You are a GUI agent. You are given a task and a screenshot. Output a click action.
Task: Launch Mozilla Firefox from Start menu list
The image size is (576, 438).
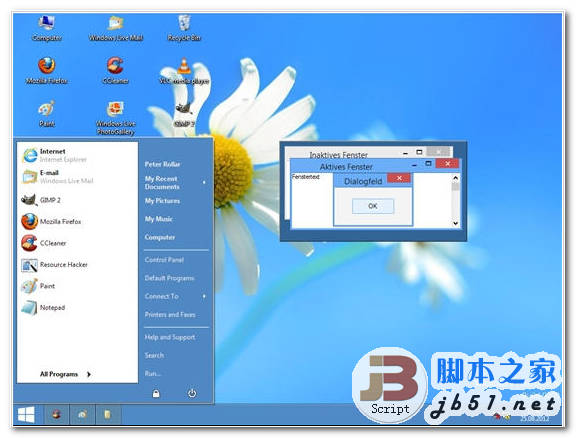(51, 222)
